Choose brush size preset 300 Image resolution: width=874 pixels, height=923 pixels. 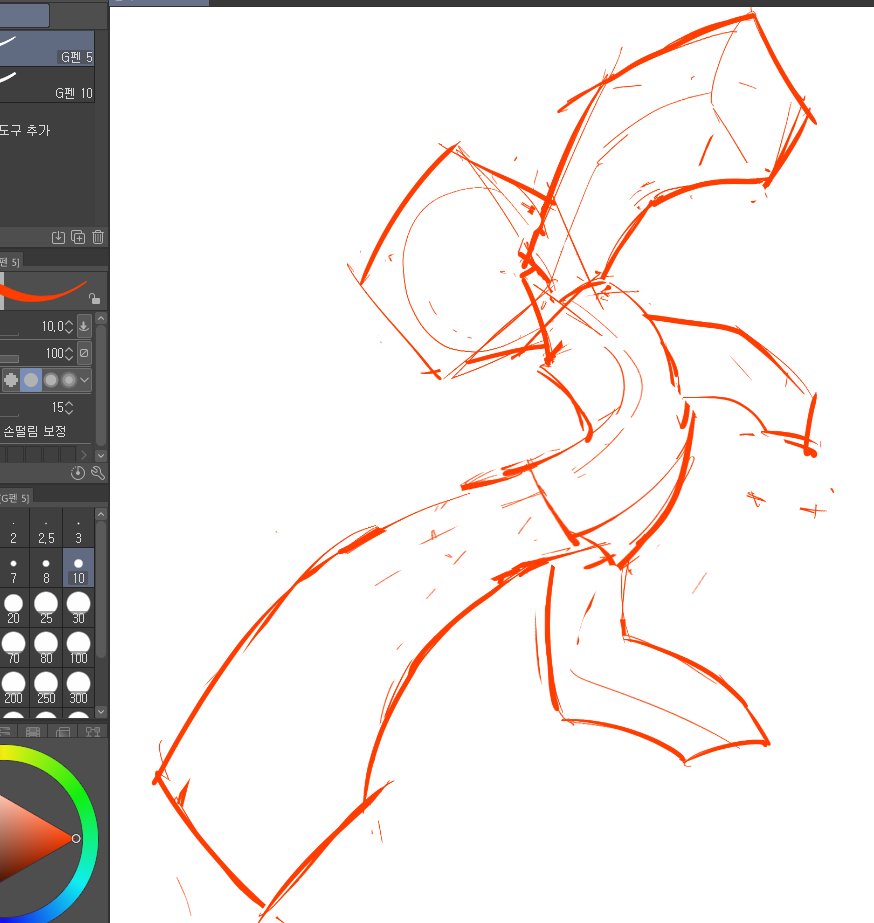[78, 688]
